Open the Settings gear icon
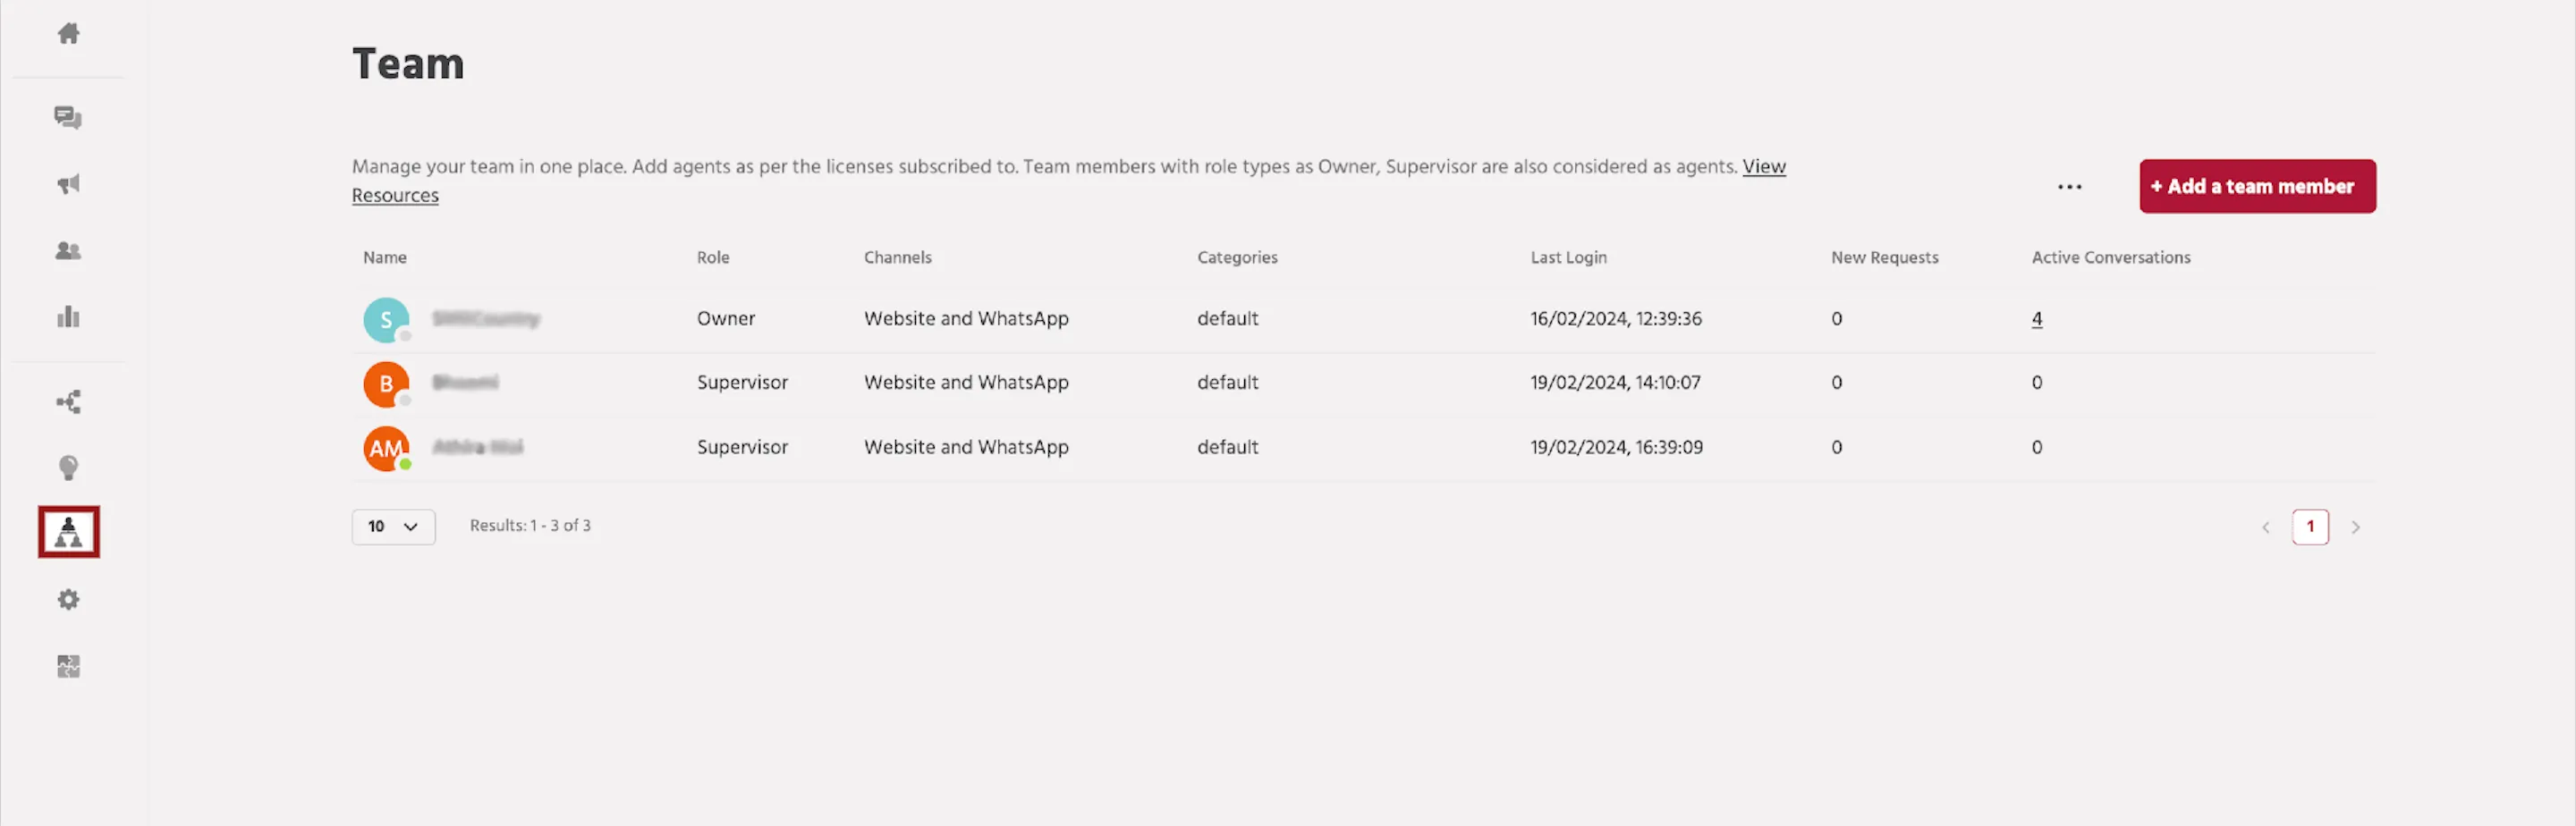This screenshot has height=826, width=2576. coord(68,600)
